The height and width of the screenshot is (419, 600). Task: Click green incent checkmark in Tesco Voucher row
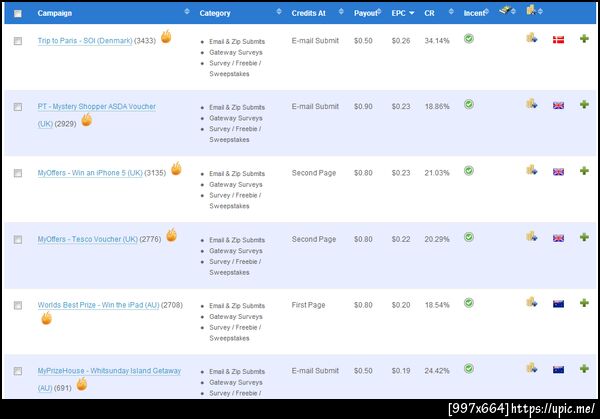click(x=469, y=237)
